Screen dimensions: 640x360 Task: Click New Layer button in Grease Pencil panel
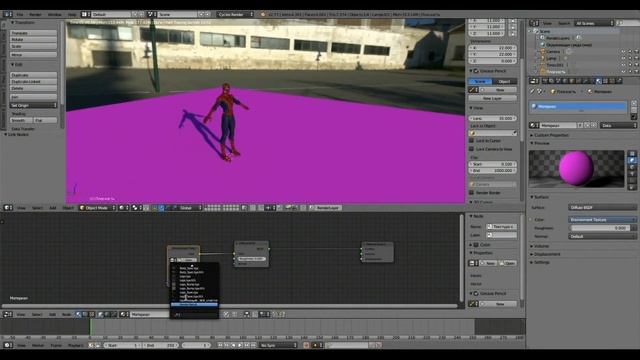point(492,98)
